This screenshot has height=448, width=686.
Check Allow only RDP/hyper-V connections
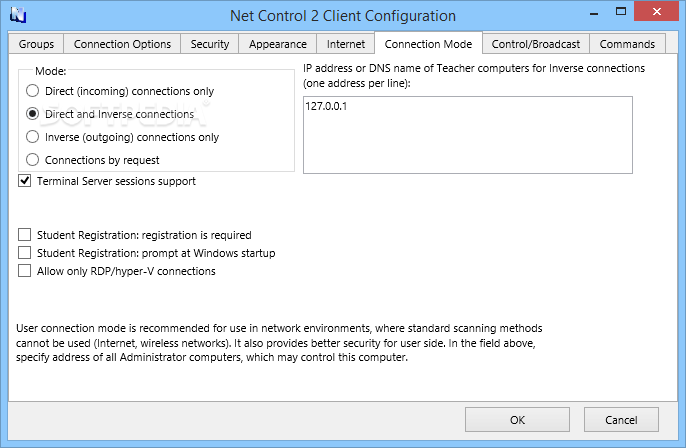[x=24, y=271]
